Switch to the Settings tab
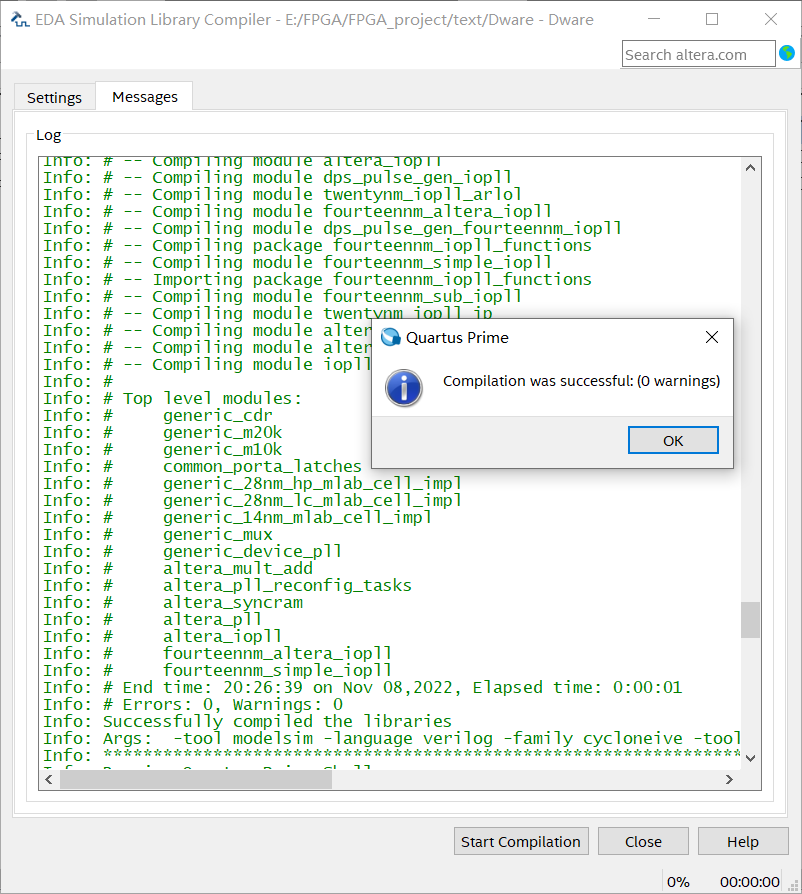 tap(54, 97)
